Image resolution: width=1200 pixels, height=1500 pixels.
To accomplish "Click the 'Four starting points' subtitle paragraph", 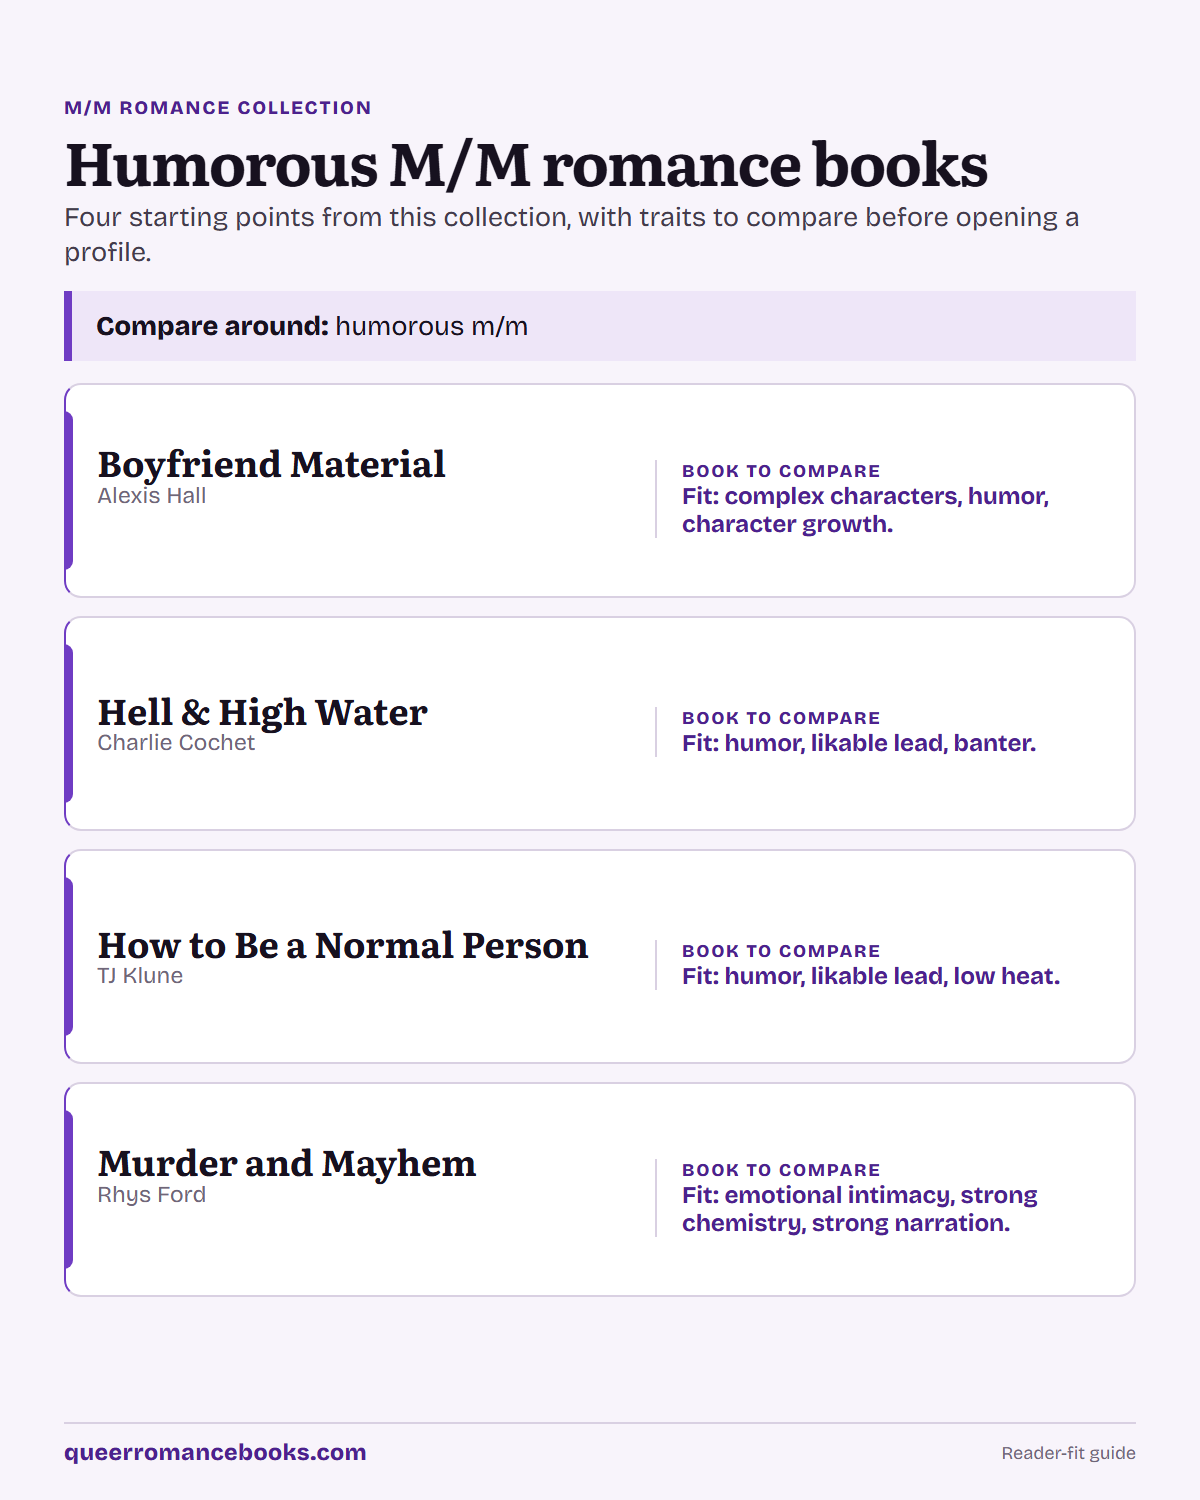I will (572, 234).
